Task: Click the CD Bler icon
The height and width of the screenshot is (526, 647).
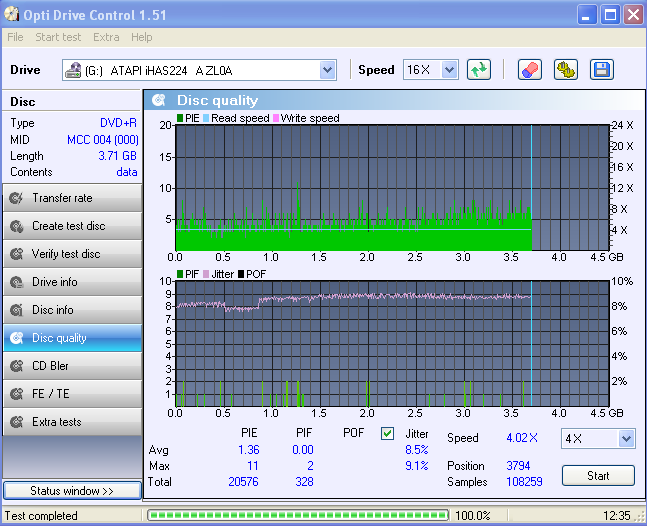Action: (x=17, y=366)
